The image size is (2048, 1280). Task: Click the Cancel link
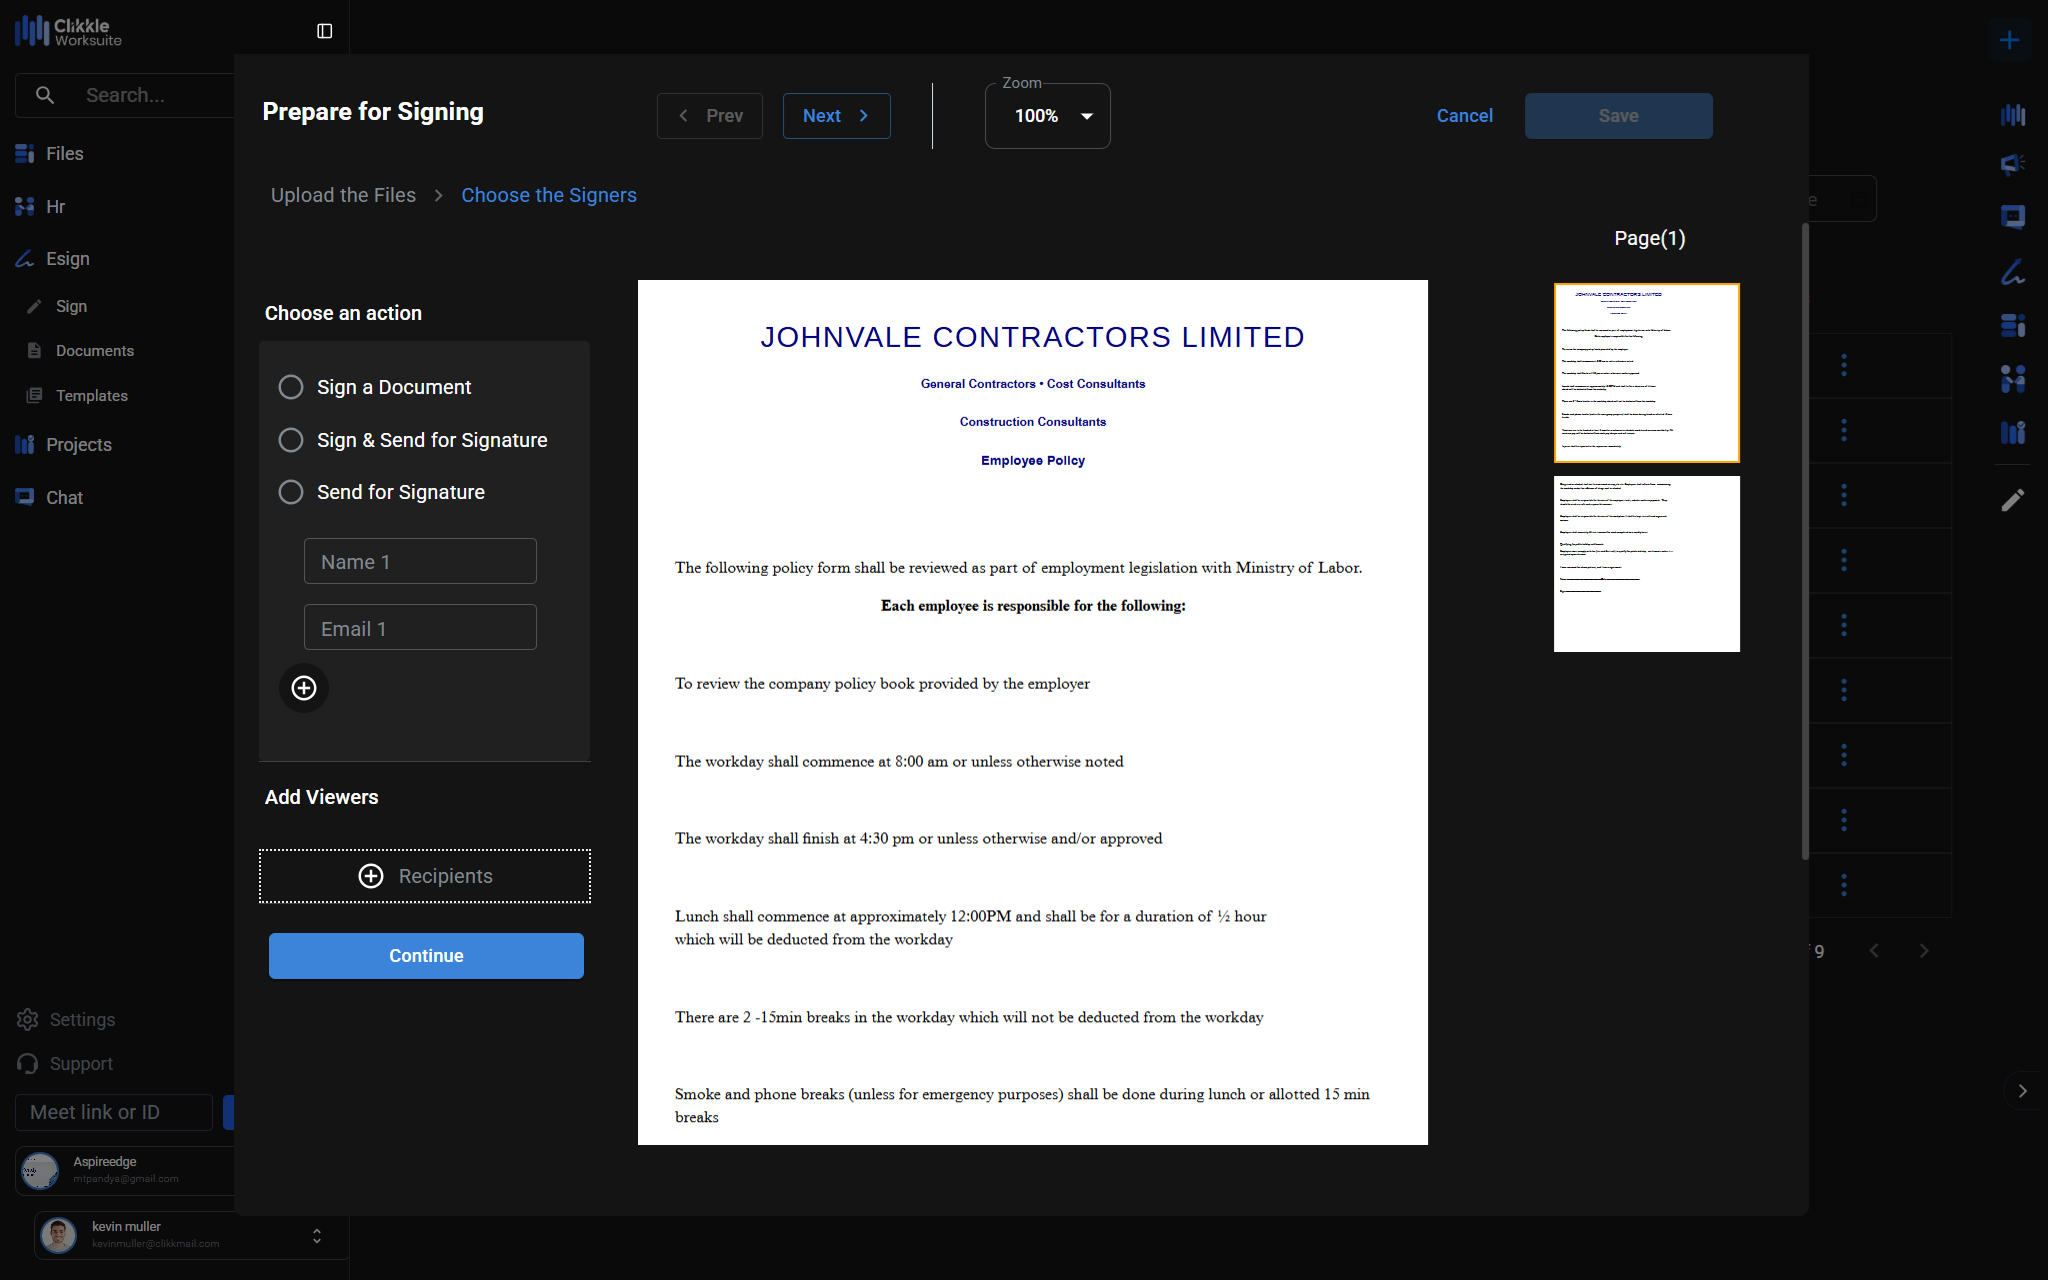1464,116
